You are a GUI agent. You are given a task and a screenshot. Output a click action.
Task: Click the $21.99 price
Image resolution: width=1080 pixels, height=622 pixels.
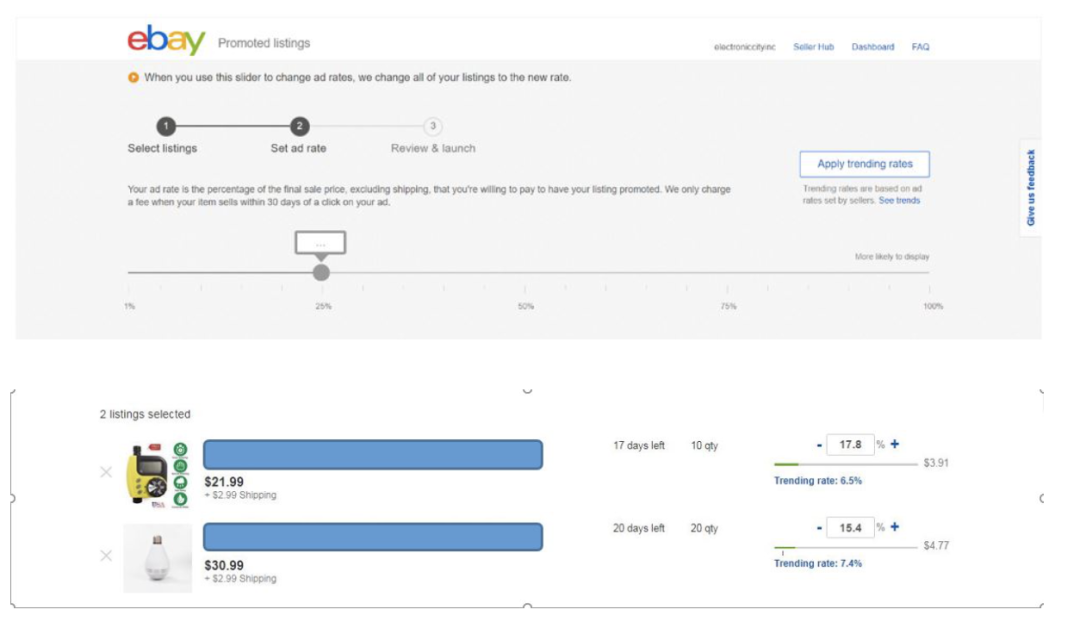pos(224,482)
